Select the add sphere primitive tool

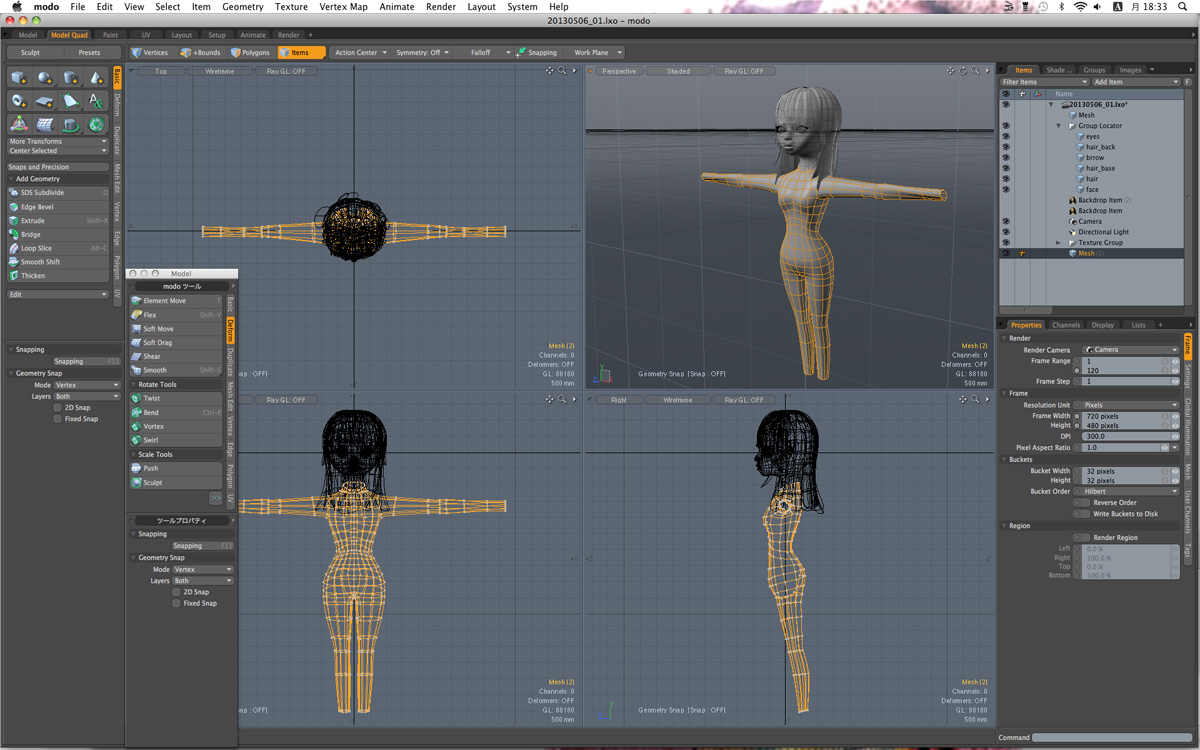(45, 78)
